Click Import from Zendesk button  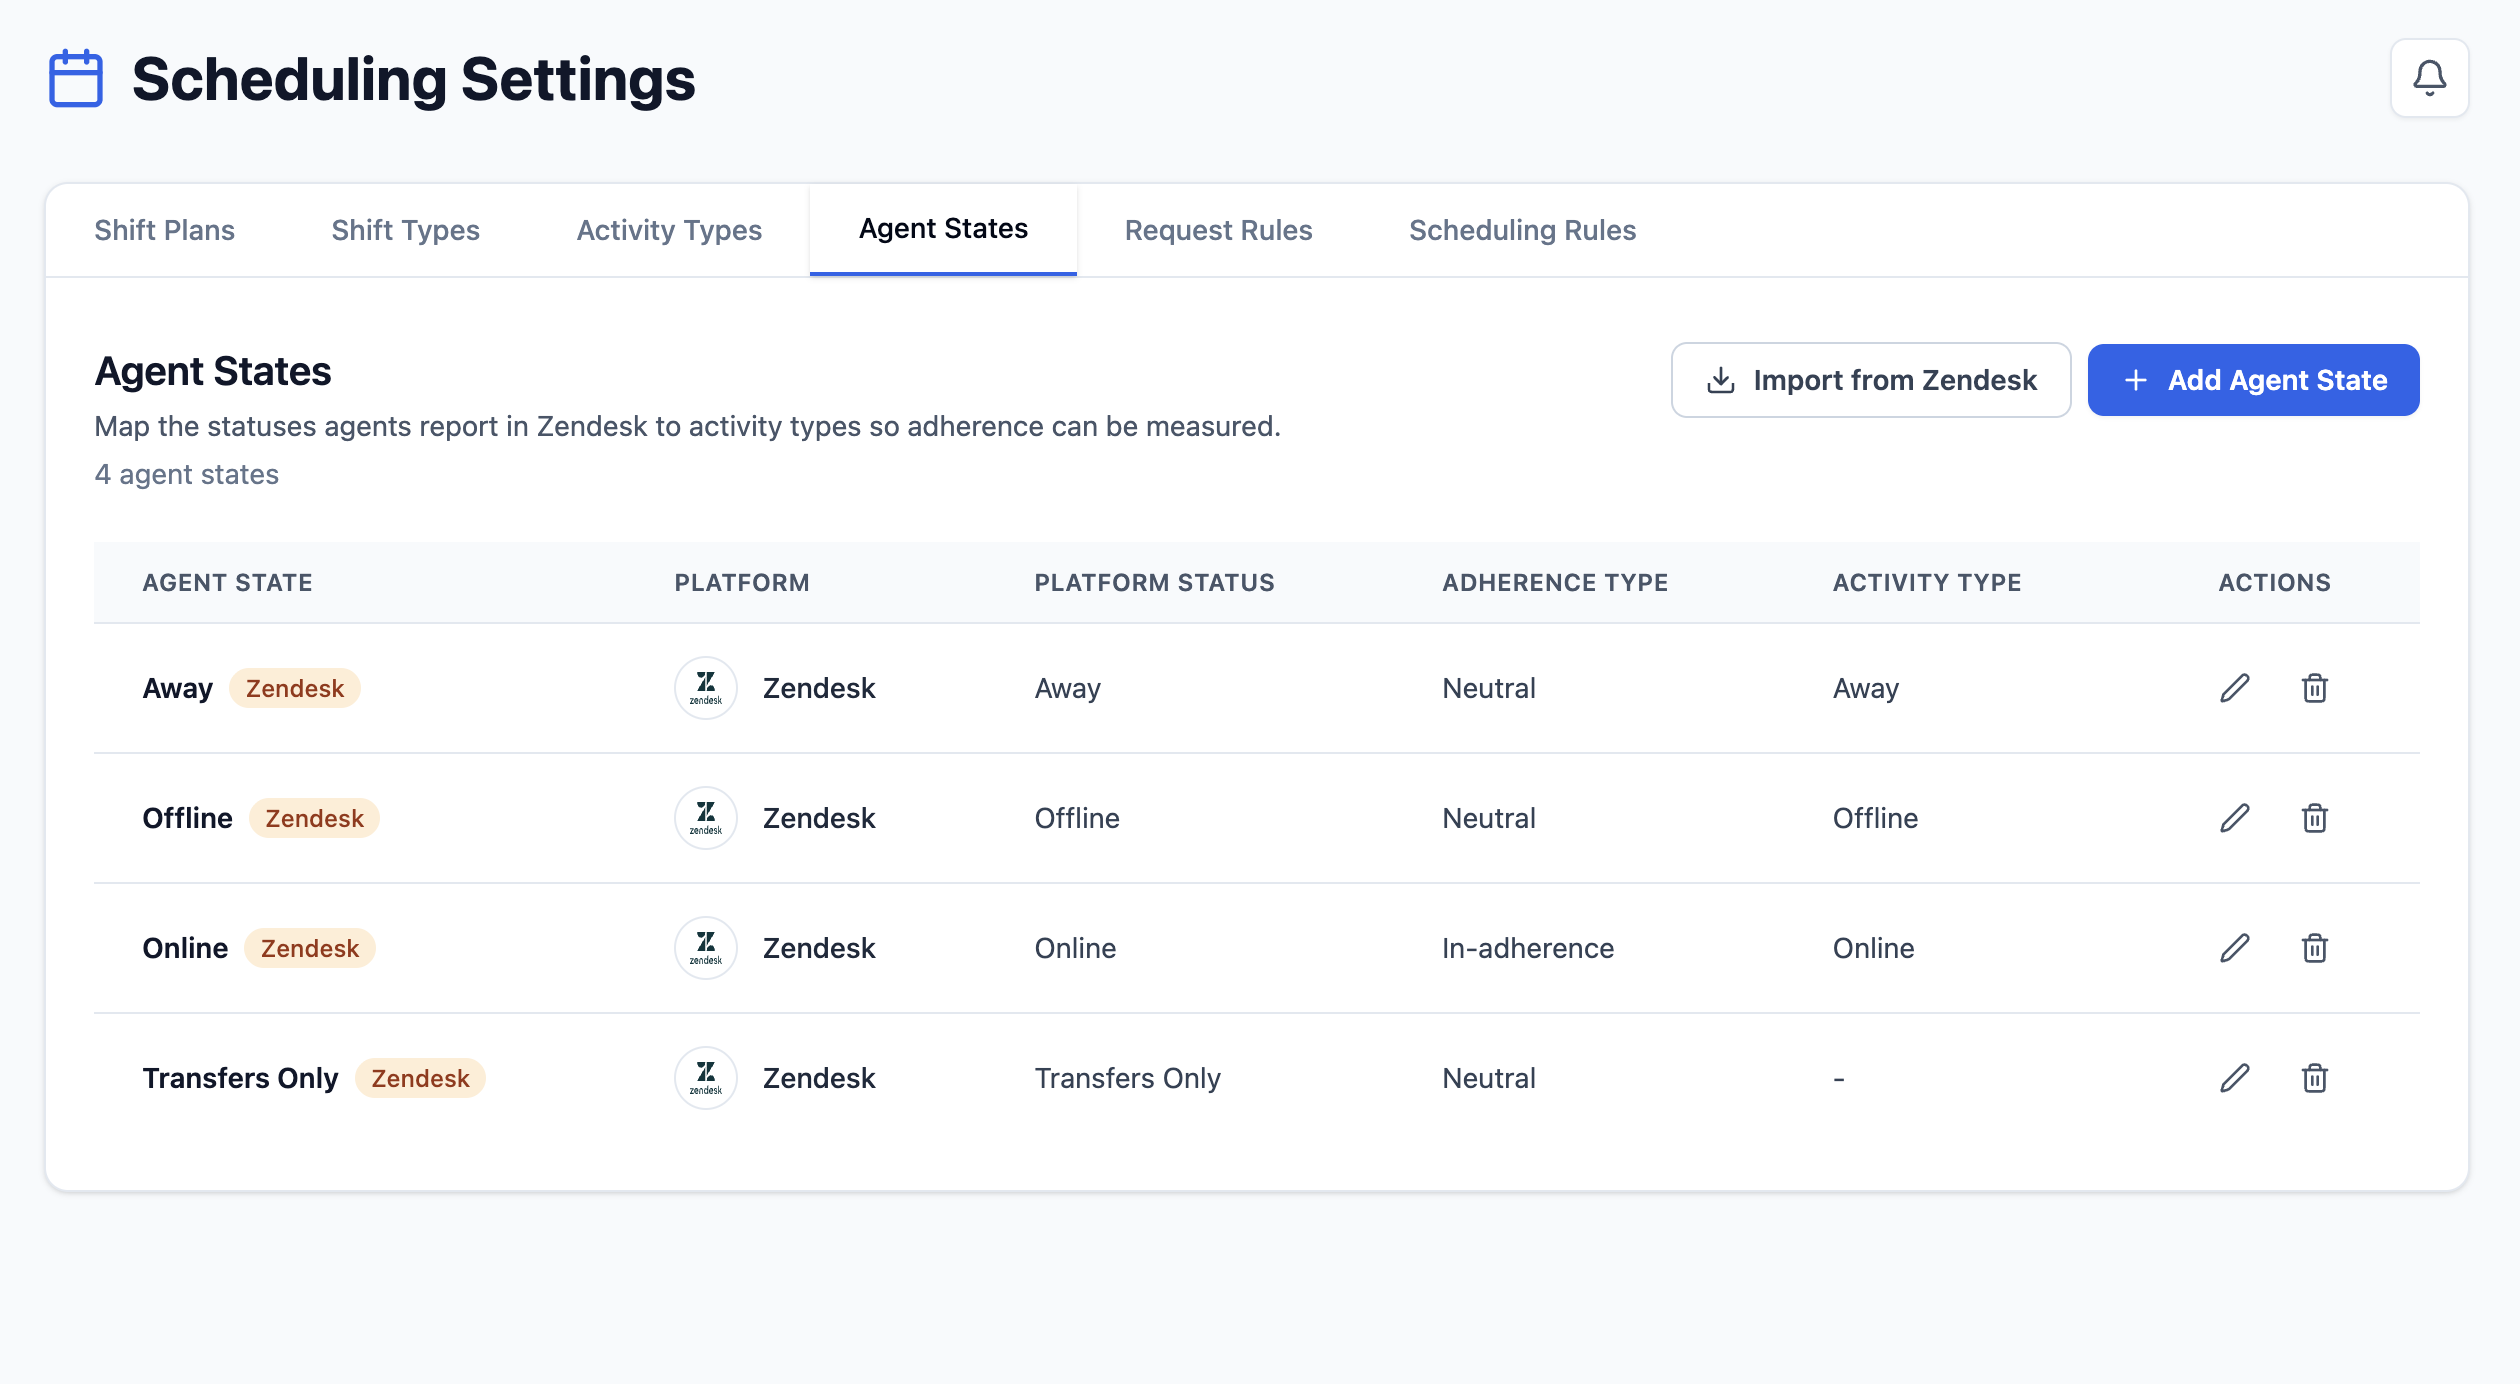click(x=1871, y=380)
